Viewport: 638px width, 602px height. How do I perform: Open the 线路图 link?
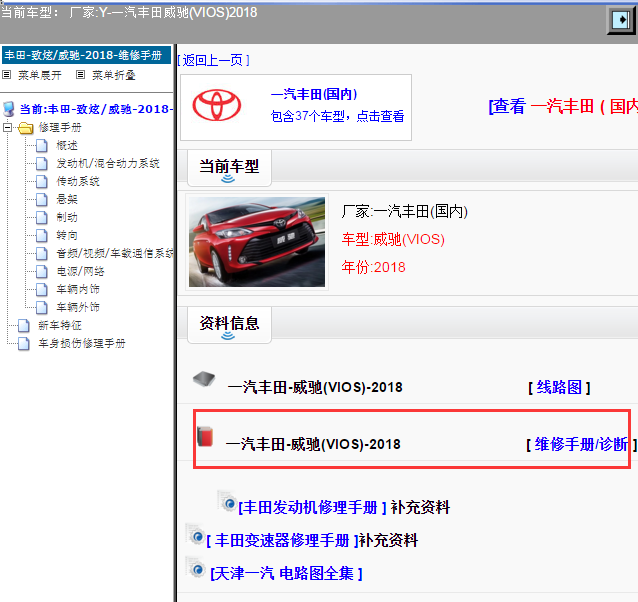[x=559, y=387]
